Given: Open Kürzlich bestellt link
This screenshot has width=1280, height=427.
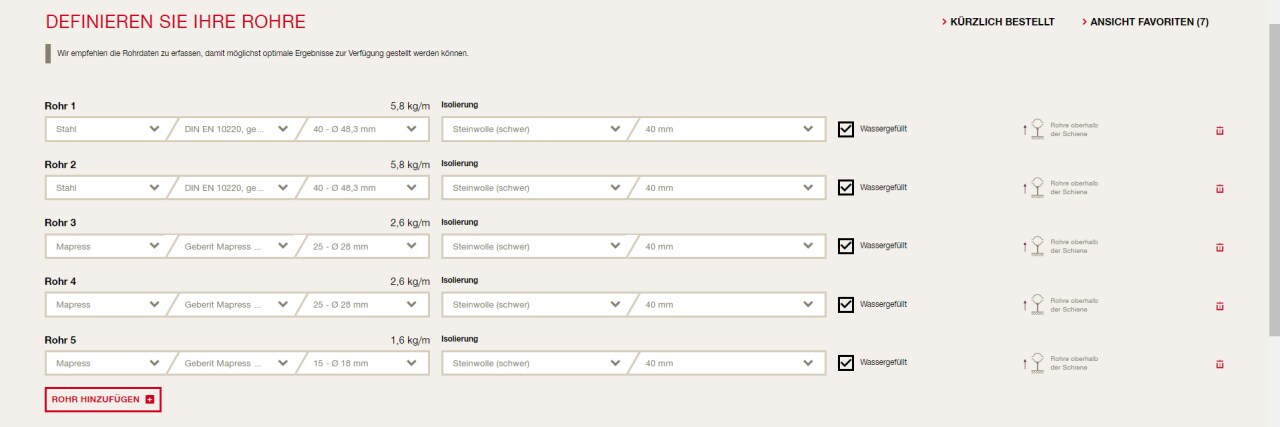Looking at the screenshot, I should tap(998, 22).
